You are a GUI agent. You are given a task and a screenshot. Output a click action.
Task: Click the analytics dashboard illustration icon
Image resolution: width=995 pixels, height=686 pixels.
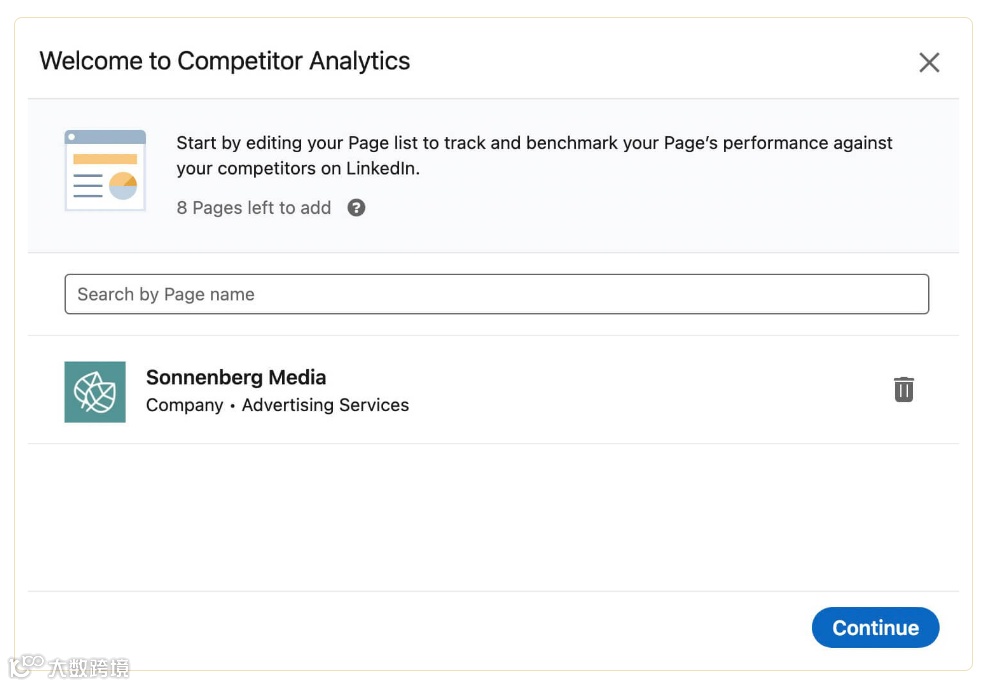coord(105,170)
